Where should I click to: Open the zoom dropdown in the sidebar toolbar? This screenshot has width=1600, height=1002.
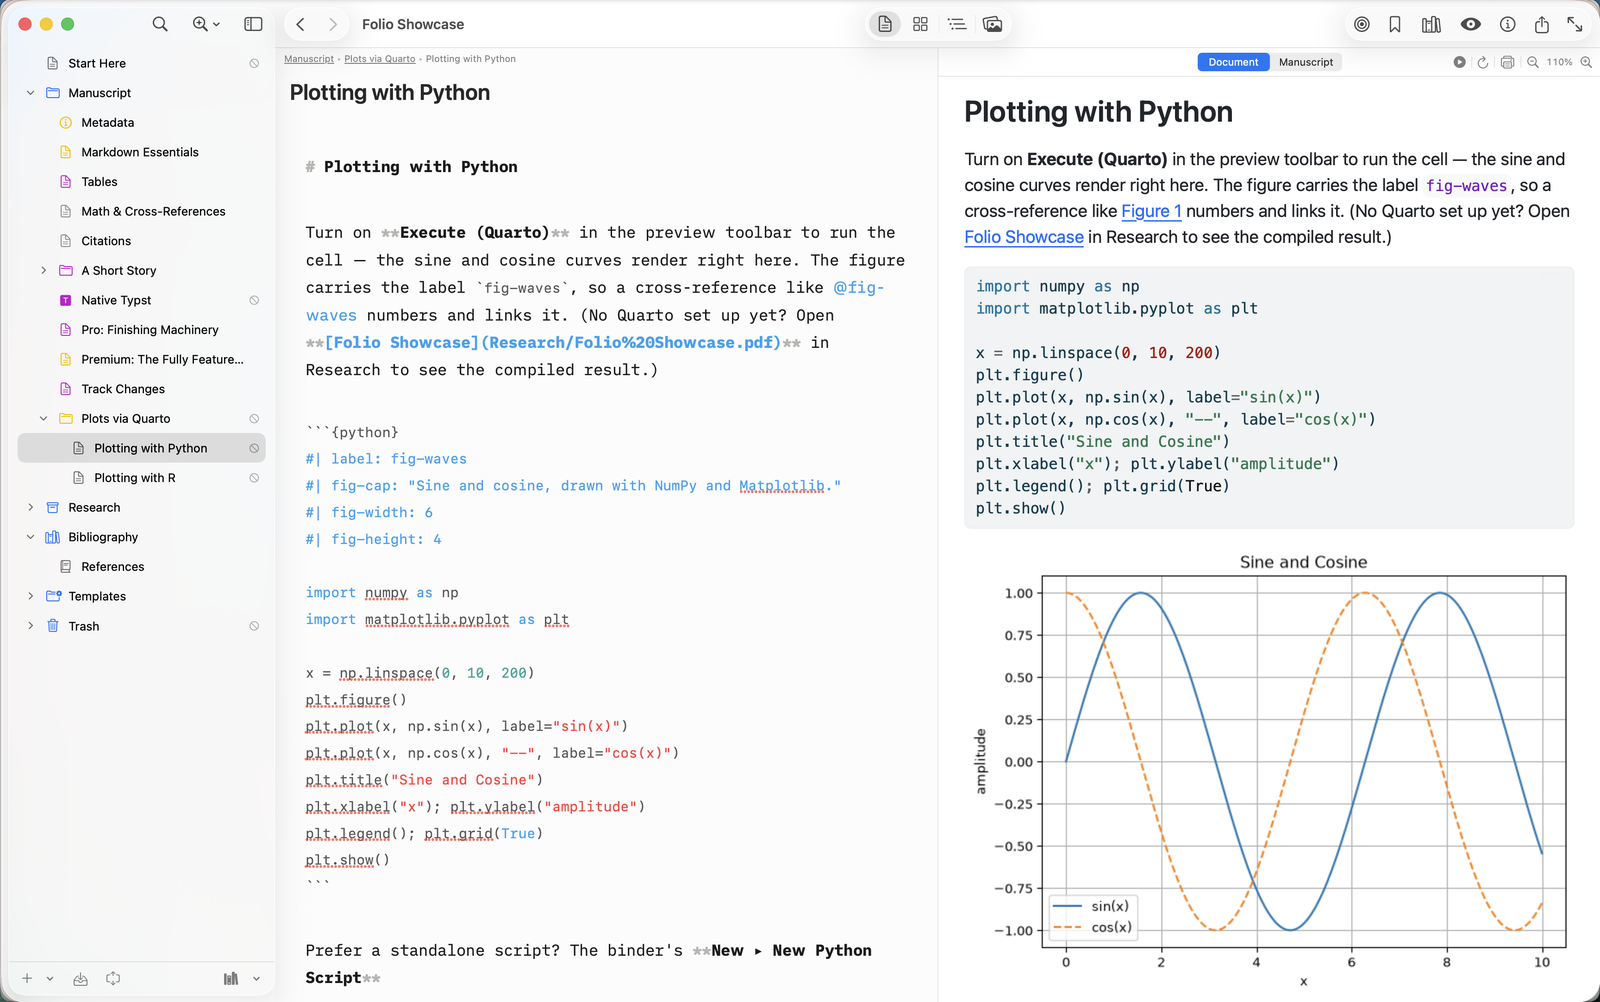click(x=206, y=24)
